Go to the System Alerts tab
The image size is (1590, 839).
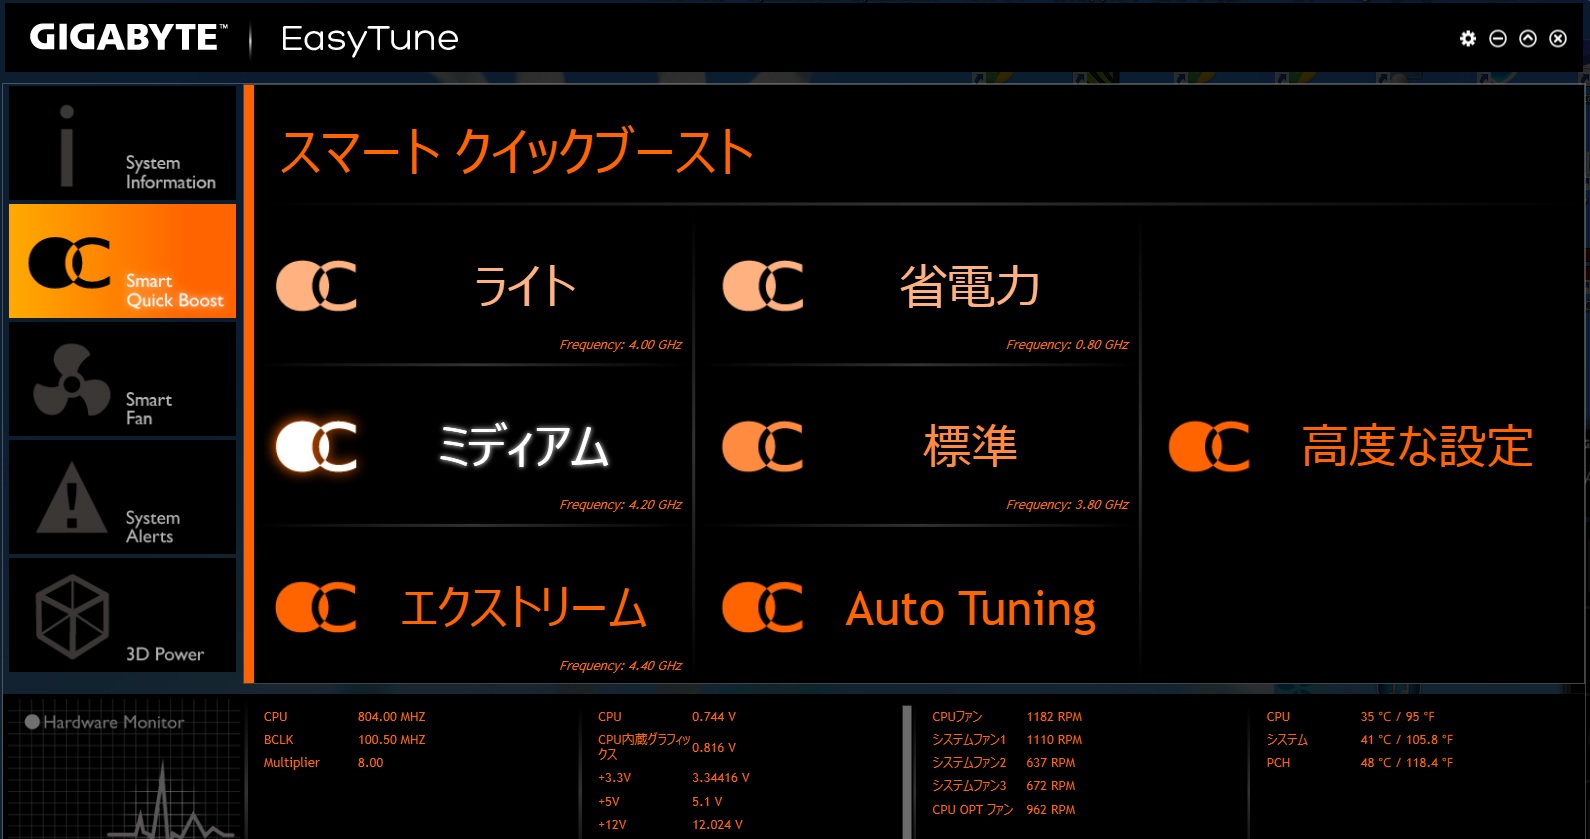click(122, 498)
